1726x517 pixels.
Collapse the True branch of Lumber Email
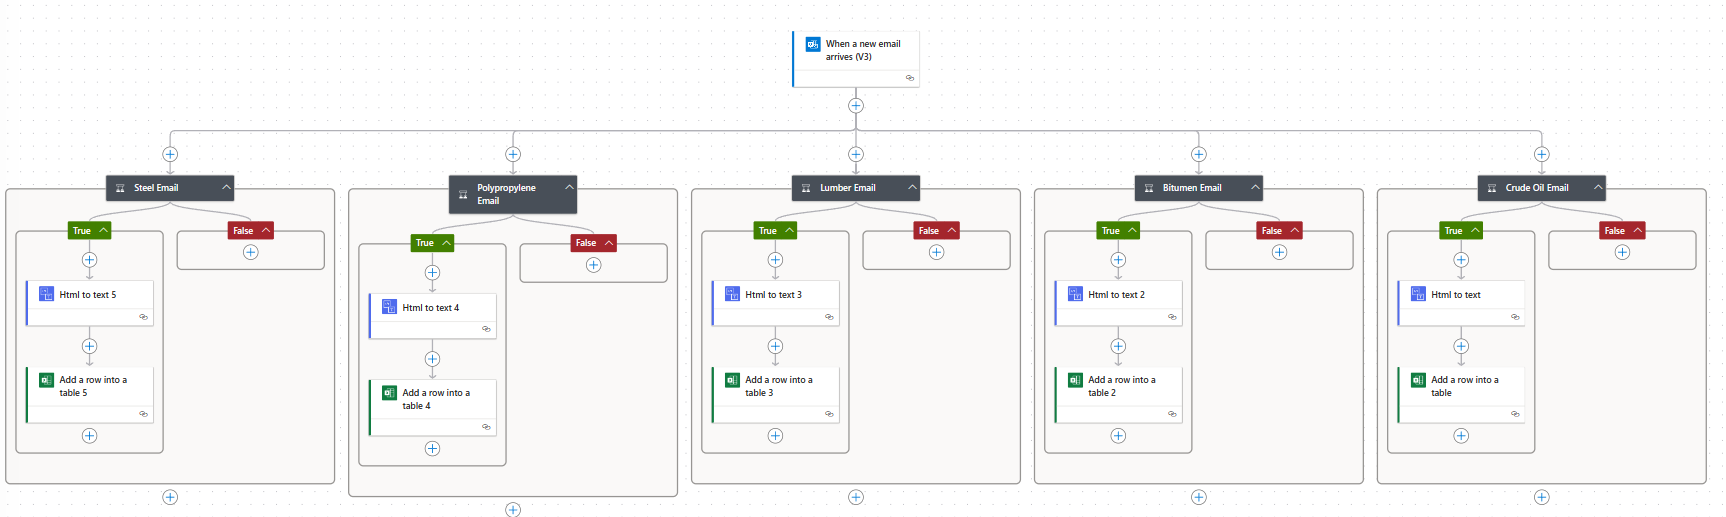pos(789,230)
